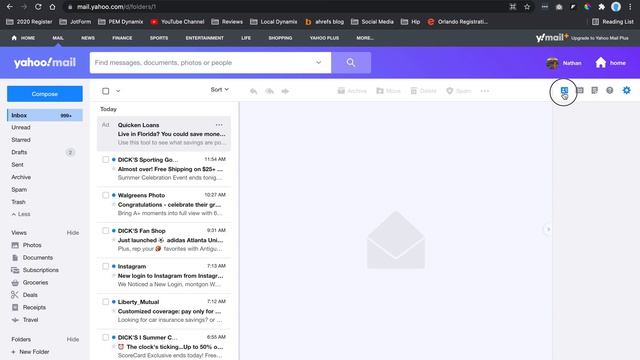Go to SPORTS in Yahoo navigation
Screen dimensions: 640x360
tap(159, 38)
